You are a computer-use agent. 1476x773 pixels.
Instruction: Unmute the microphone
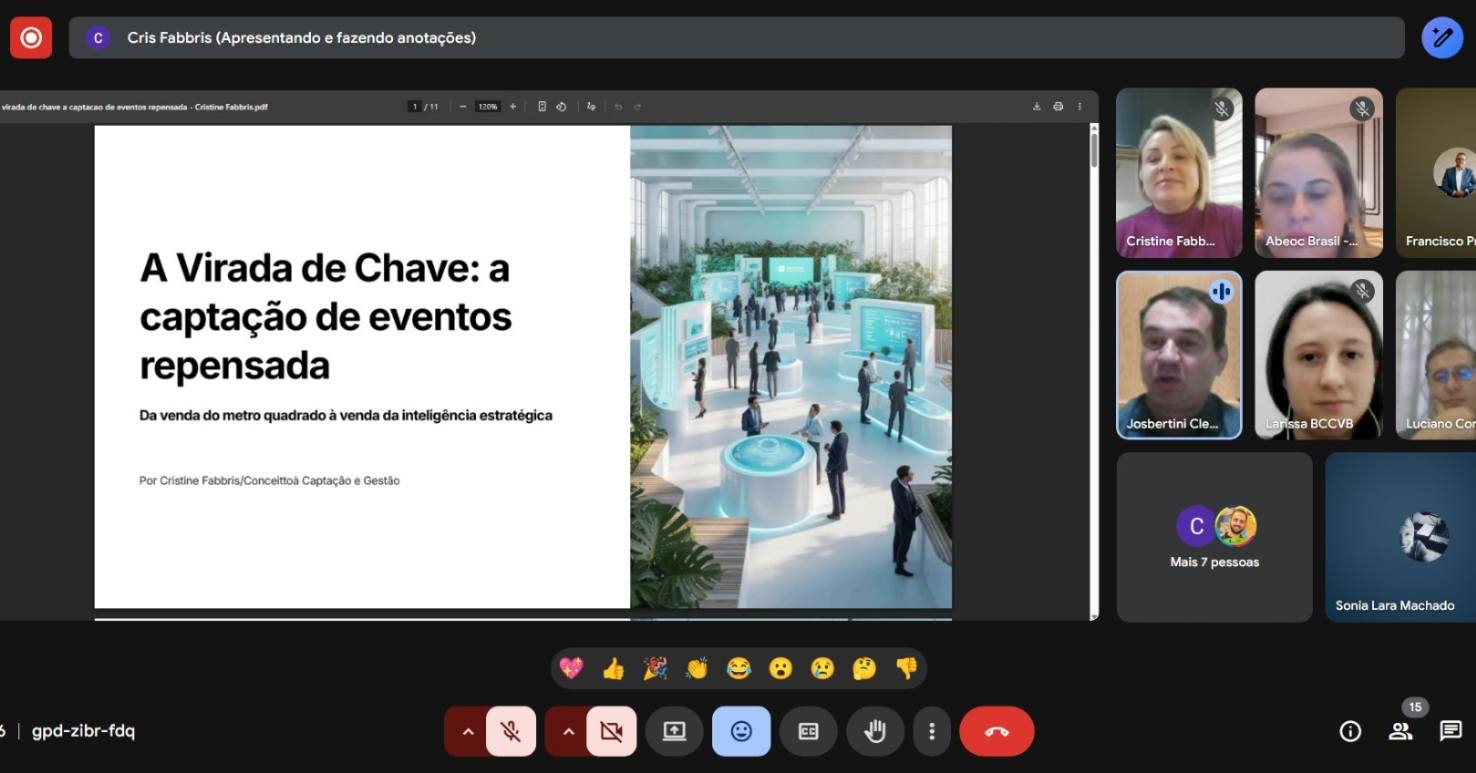coord(511,731)
